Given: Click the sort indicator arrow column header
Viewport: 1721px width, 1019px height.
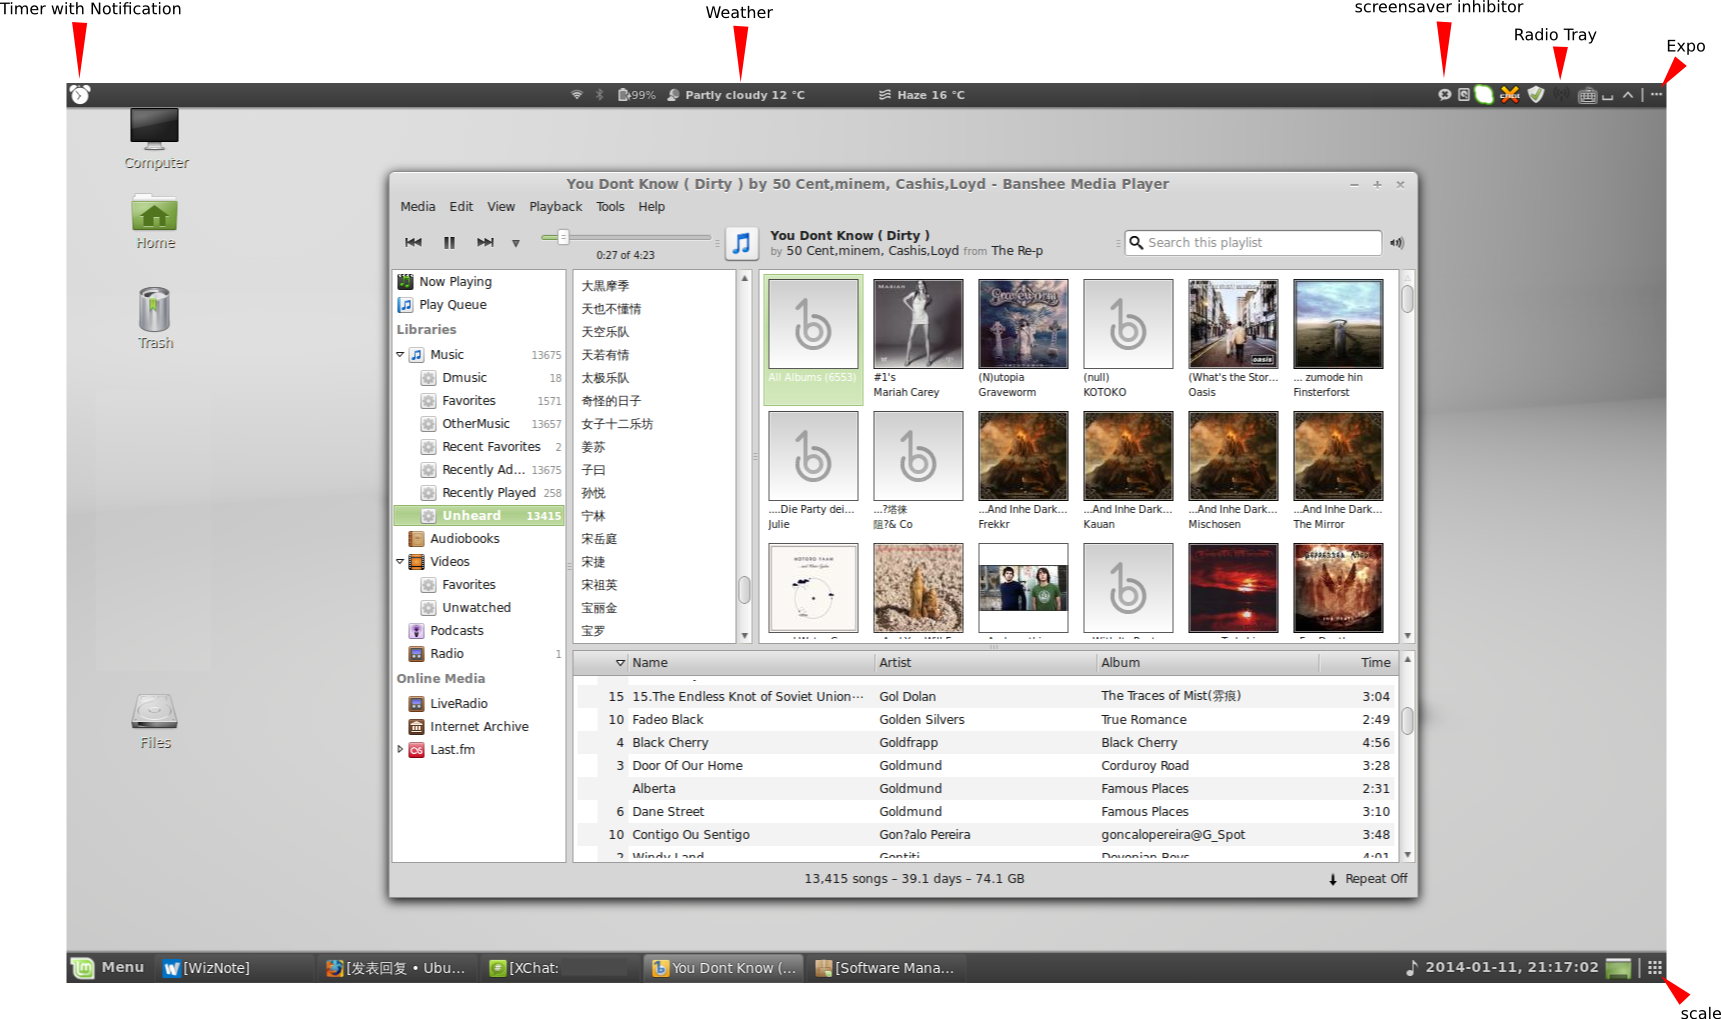Looking at the screenshot, I should click(x=620, y=663).
